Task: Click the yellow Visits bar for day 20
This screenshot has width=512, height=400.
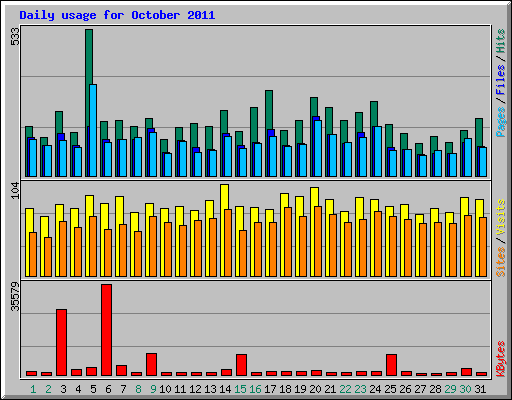Action: pos(314,197)
